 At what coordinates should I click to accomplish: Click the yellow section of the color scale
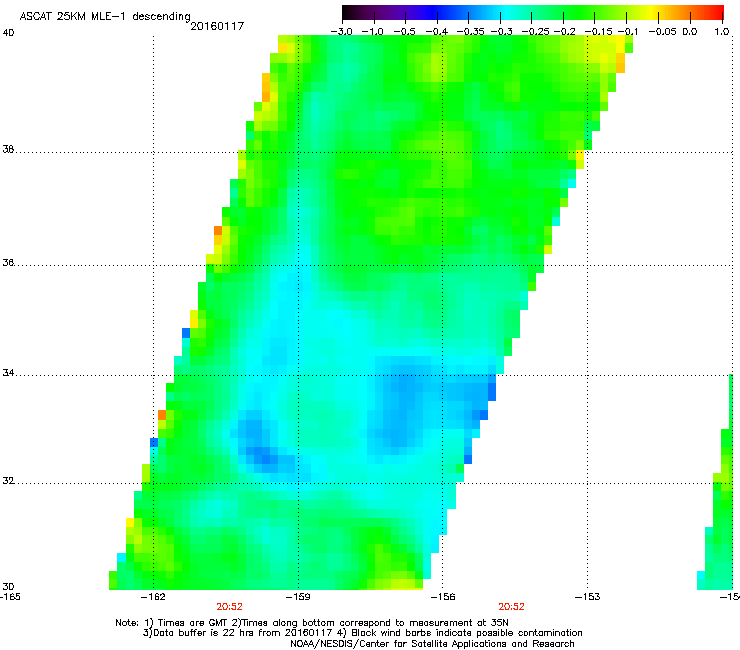(x=654, y=12)
